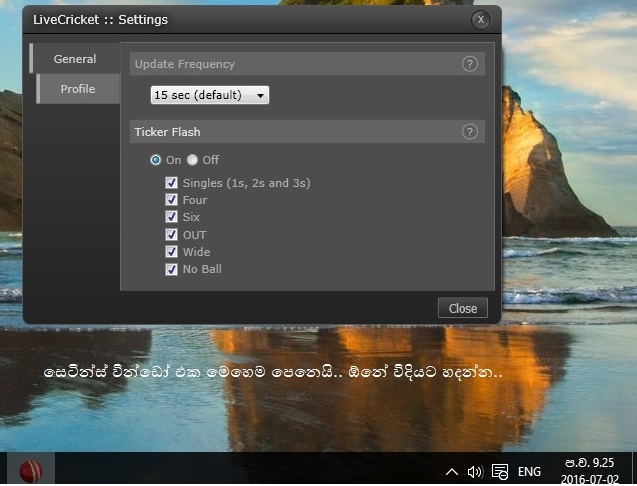Select Ticker Flash Off radio button

pyautogui.click(x=192, y=160)
